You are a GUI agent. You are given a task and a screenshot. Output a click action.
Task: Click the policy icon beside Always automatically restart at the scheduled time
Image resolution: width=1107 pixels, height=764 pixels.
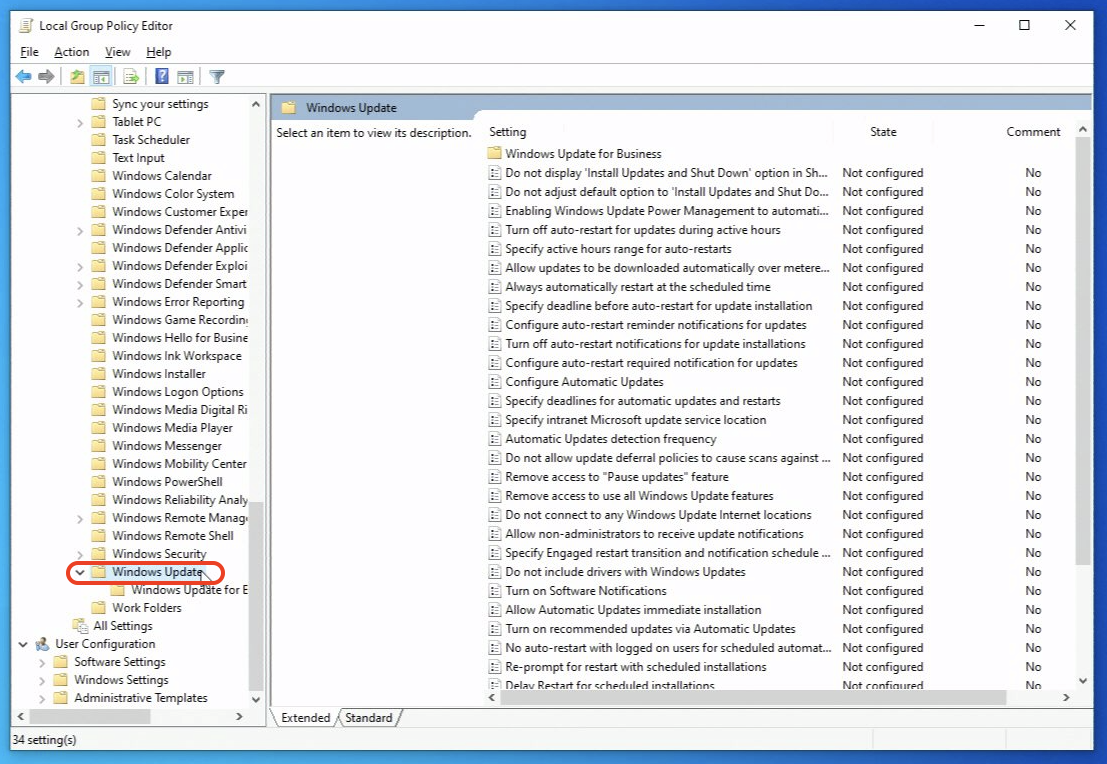coord(495,287)
